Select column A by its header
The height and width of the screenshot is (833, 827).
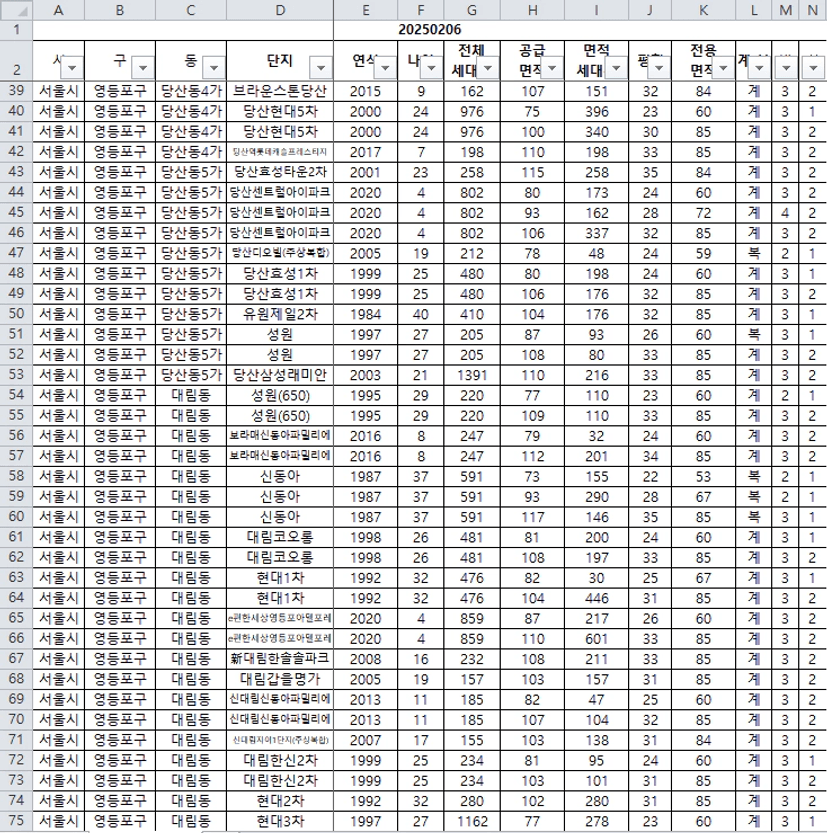[58, 10]
